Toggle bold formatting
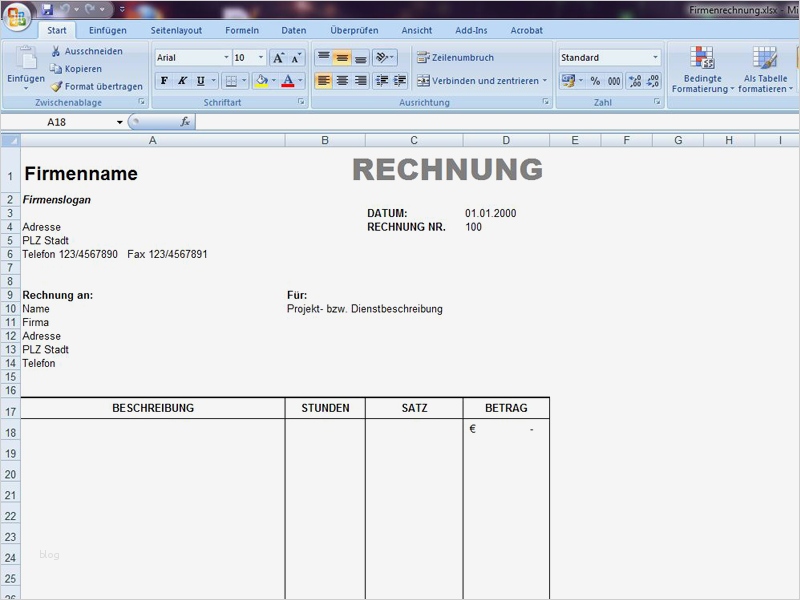This screenshot has width=800, height=600. pyautogui.click(x=164, y=80)
